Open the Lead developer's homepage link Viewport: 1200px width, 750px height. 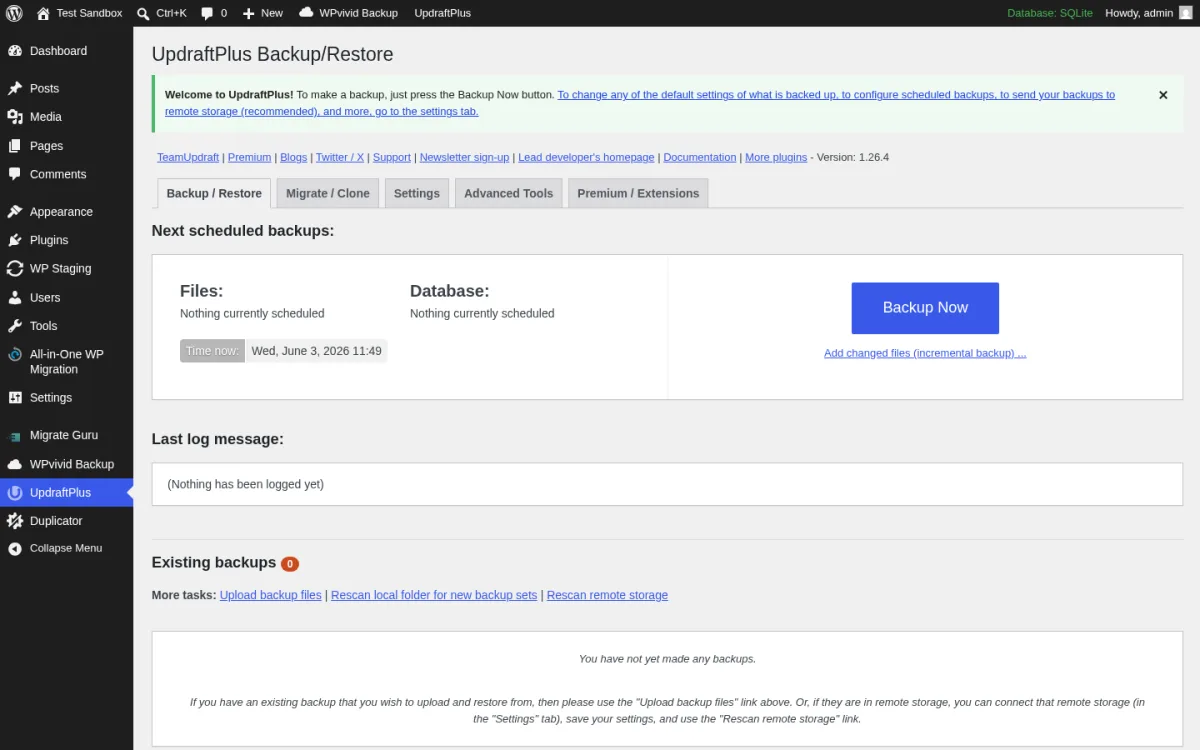(586, 157)
